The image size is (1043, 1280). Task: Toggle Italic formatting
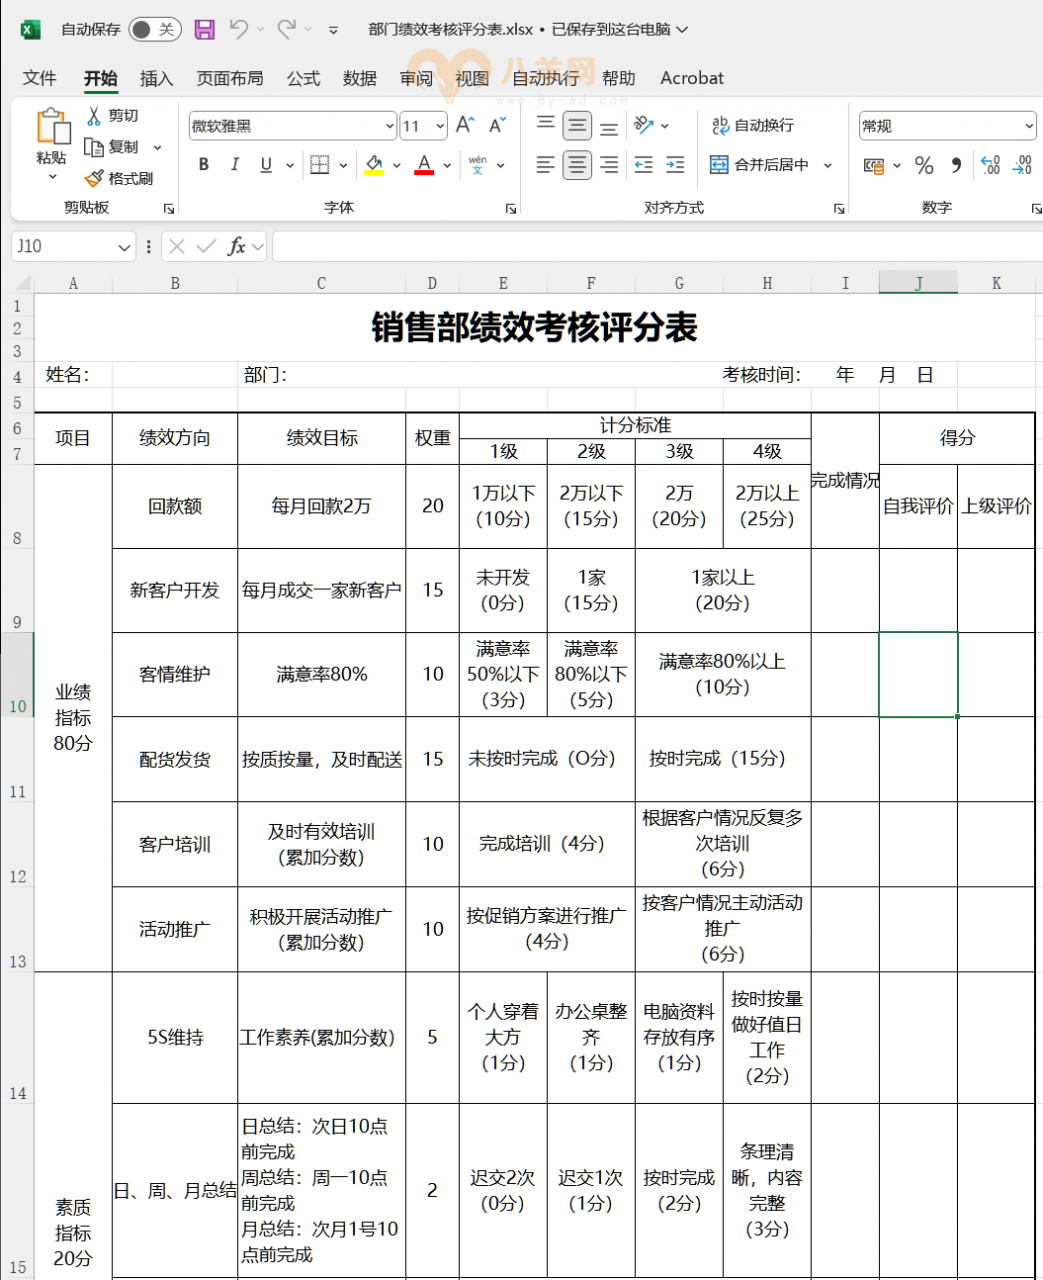tap(235, 165)
